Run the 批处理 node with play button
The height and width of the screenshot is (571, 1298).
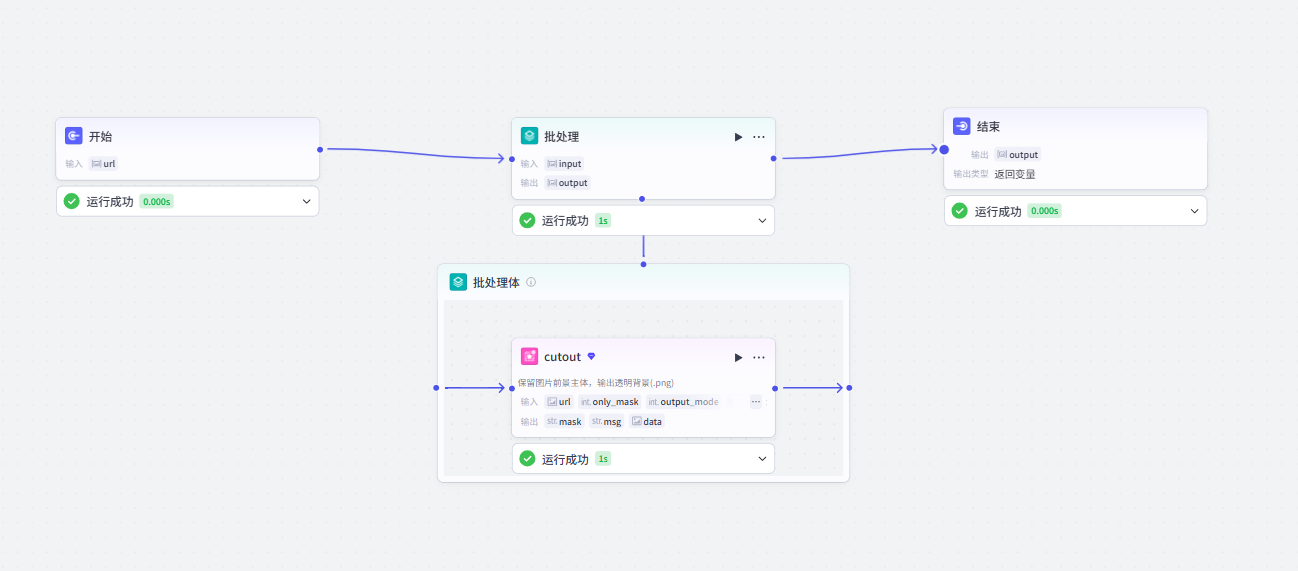click(738, 137)
